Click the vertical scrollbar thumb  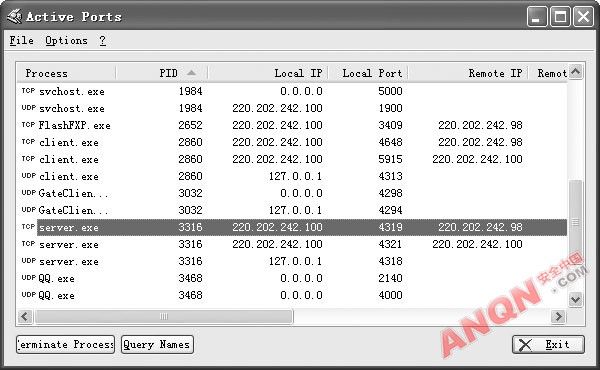(576, 222)
